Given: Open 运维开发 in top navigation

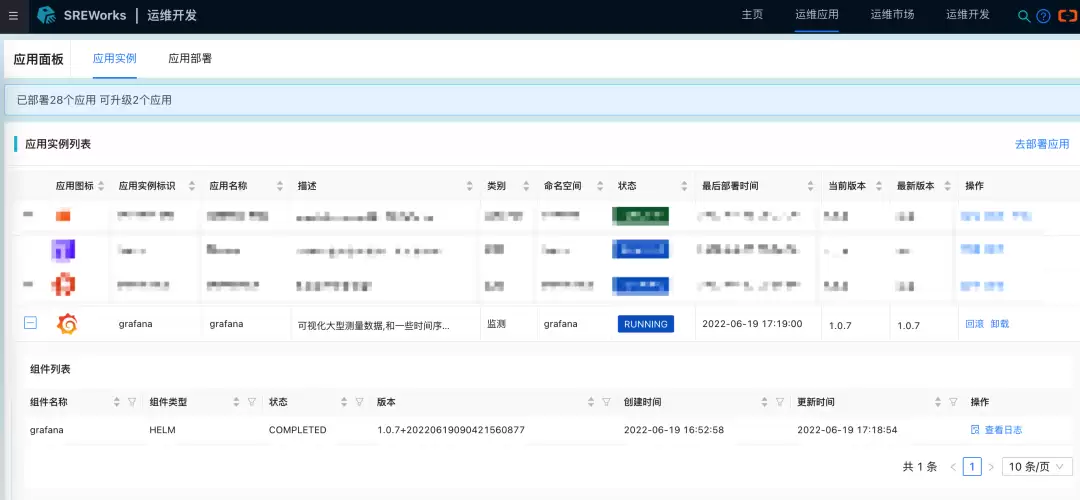Looking at the screenshot, I should coord(968,14).
